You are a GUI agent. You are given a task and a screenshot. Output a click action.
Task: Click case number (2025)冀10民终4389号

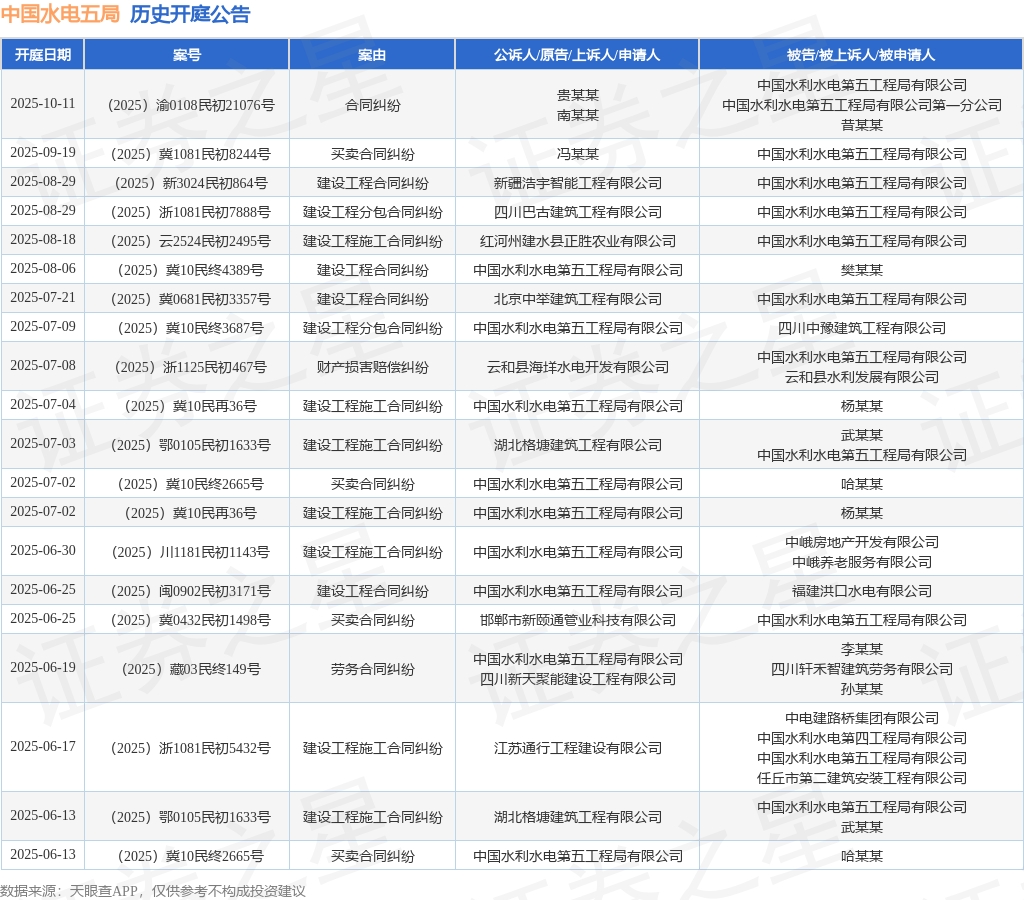[x=191, y=270]
